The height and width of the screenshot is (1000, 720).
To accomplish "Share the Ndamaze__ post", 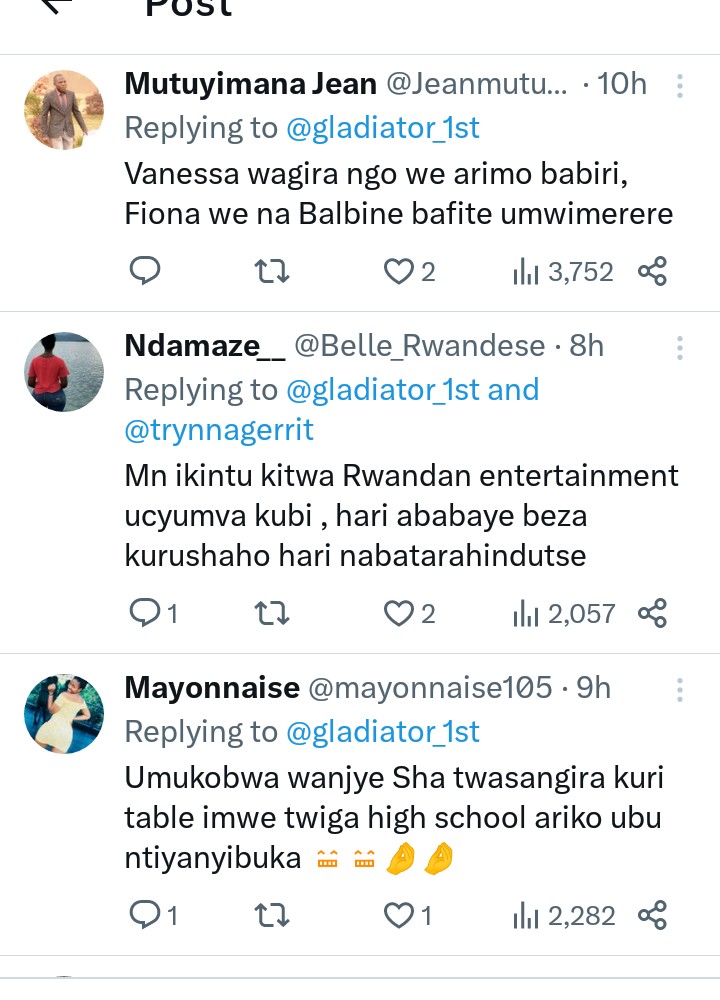I will [x=652, y=612].
